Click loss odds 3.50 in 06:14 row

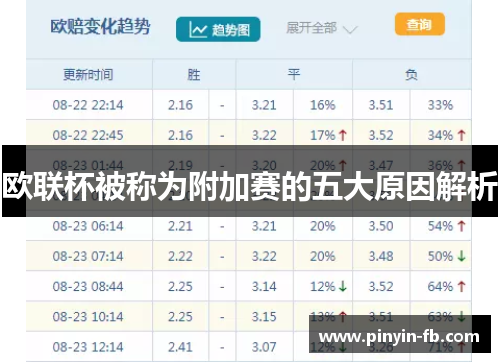(381, 226)
